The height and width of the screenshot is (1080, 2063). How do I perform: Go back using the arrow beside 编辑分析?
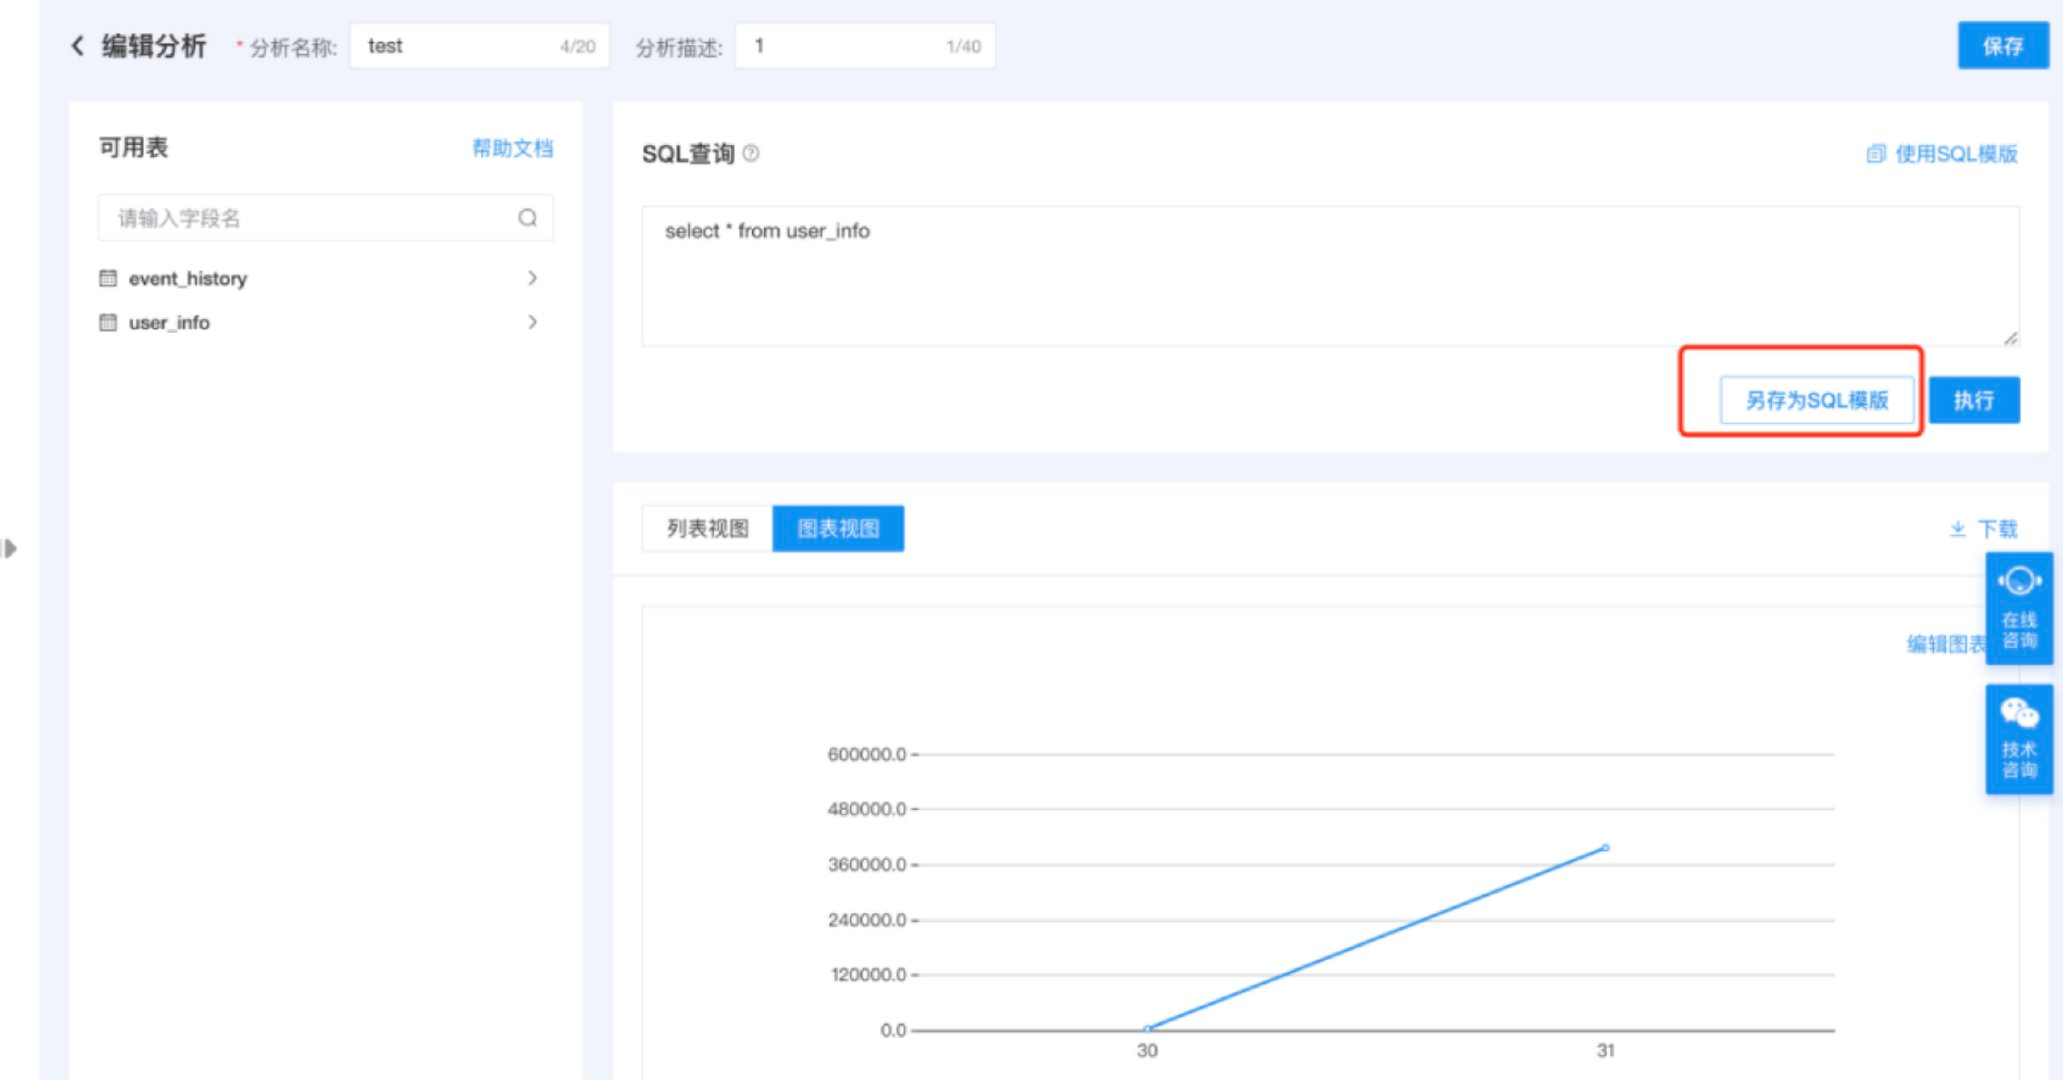click(x=78, y=46)
